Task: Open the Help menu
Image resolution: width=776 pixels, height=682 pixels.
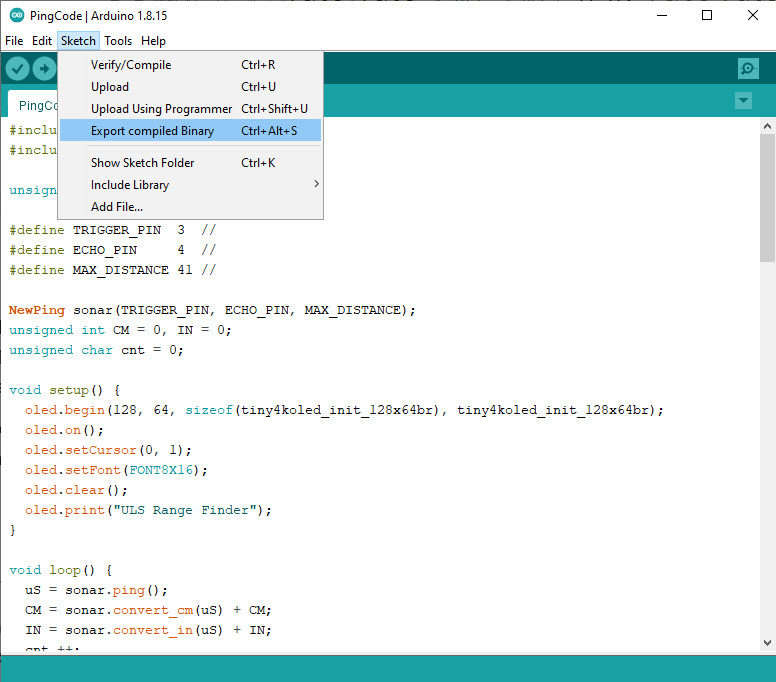Action: coord(153,41)
